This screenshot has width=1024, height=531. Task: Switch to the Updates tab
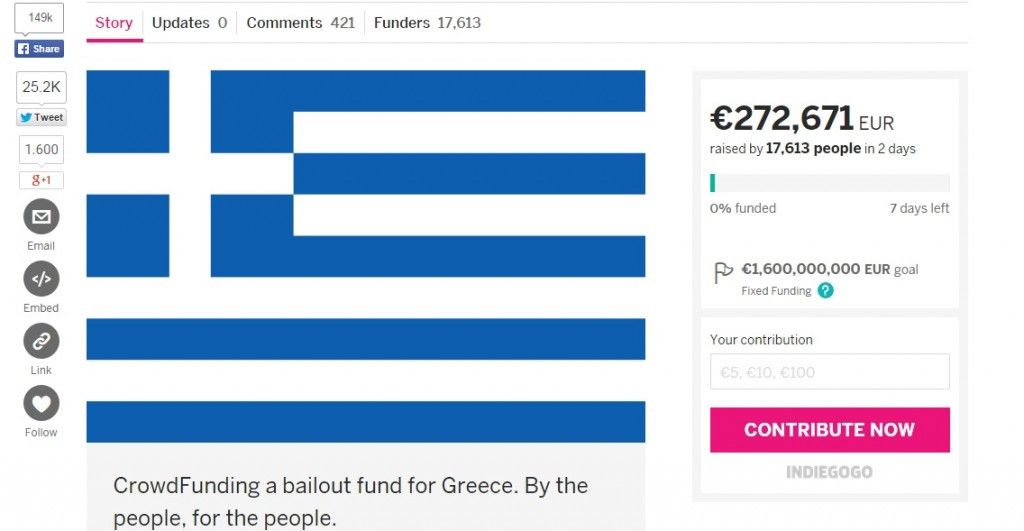click(189, 23)
